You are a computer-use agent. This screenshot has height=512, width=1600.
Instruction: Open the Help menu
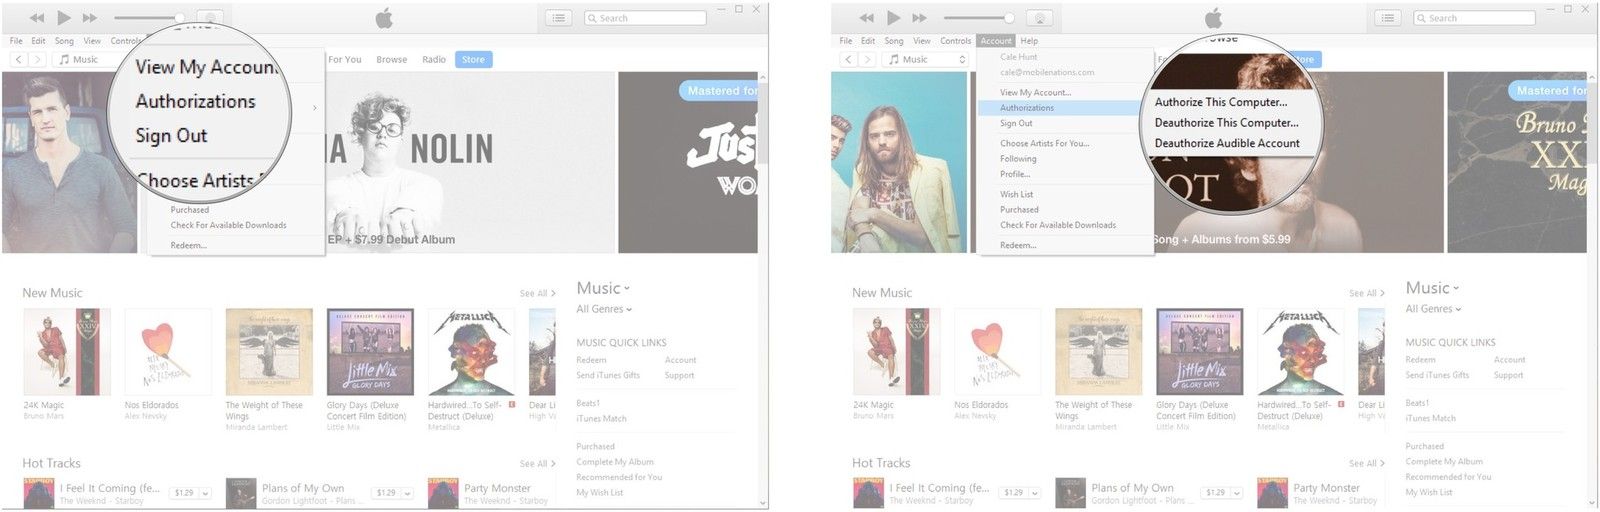1029,41
